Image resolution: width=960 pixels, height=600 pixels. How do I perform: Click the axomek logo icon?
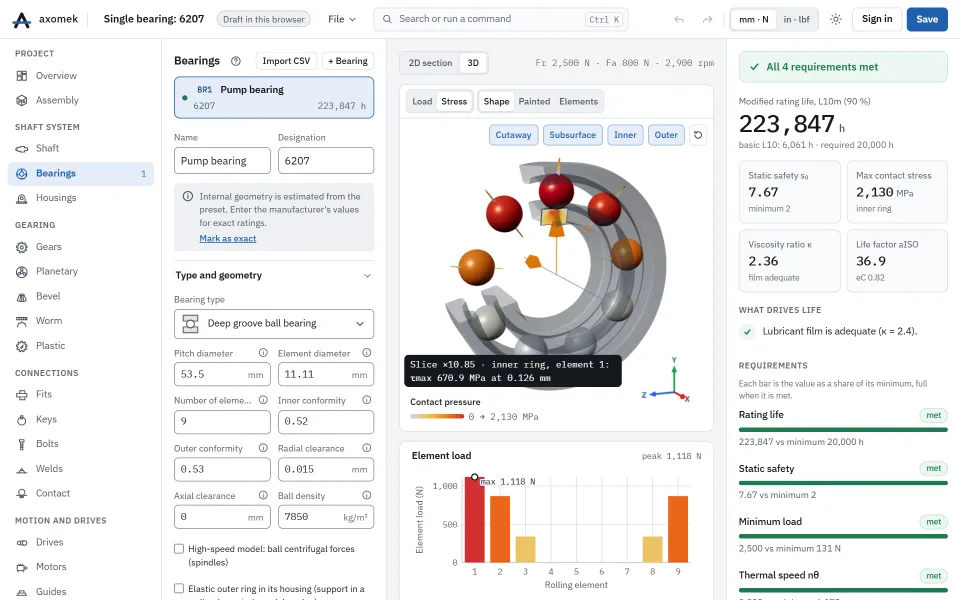pyautogui.click(x=21, y=20)
